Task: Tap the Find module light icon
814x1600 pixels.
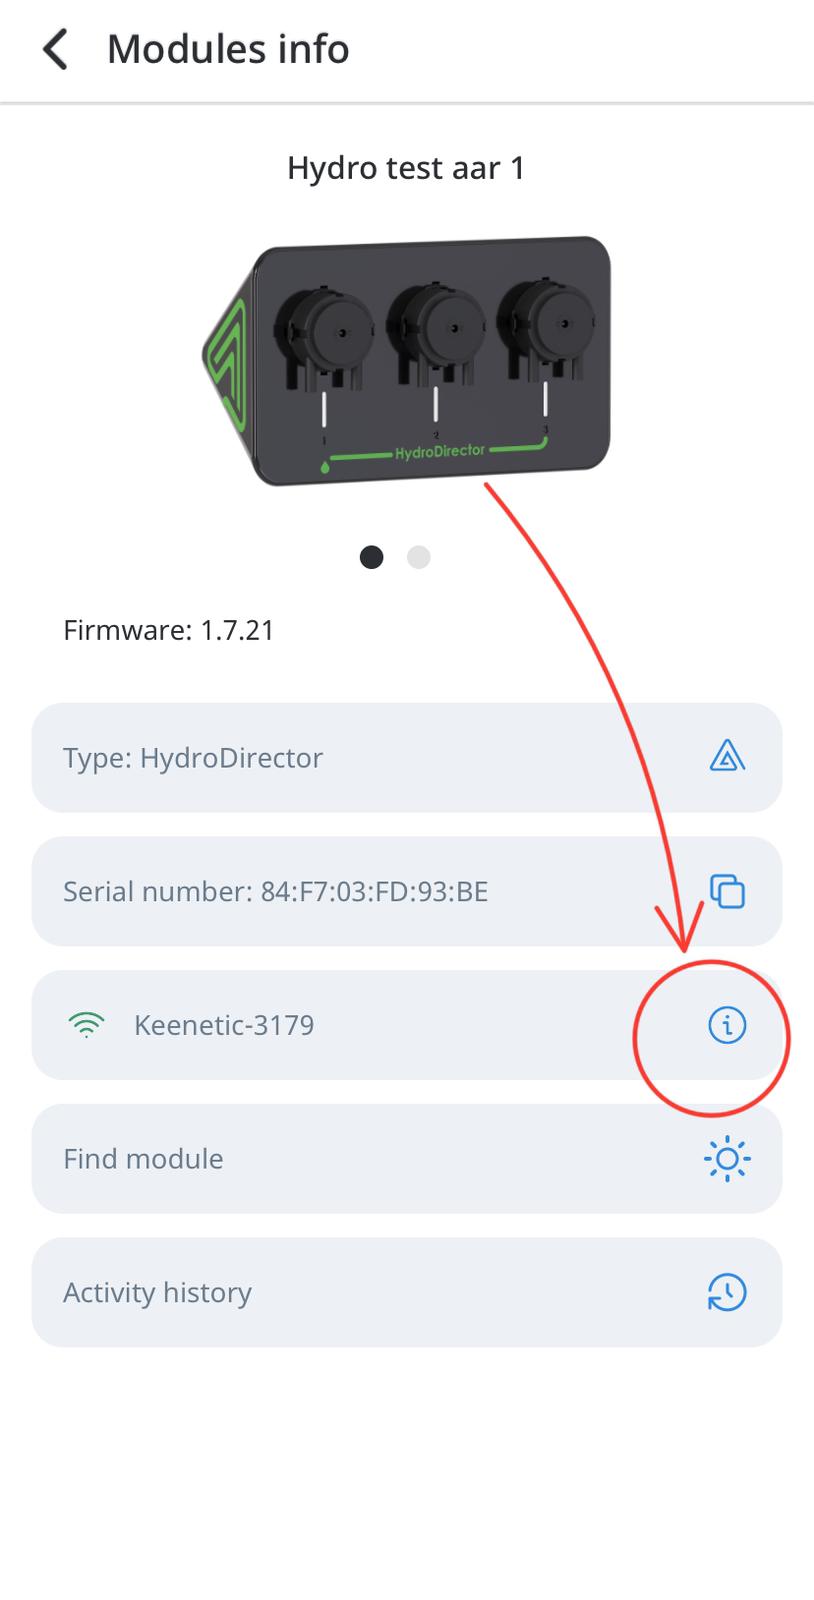Action: [x=727, y=1159]
